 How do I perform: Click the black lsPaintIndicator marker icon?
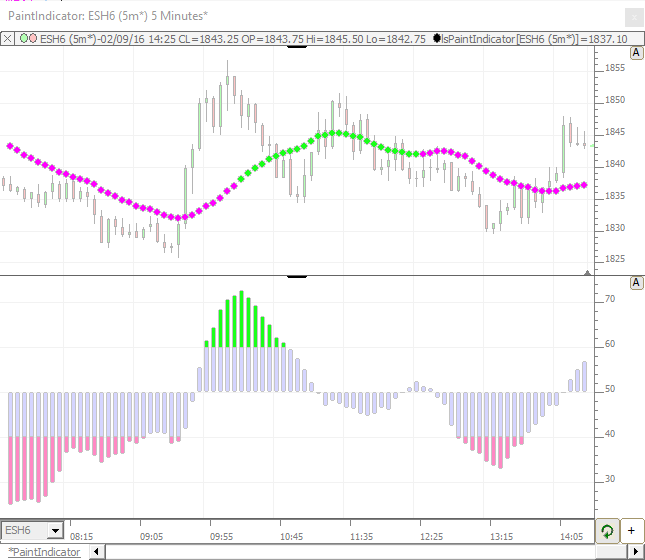[437, 39]
